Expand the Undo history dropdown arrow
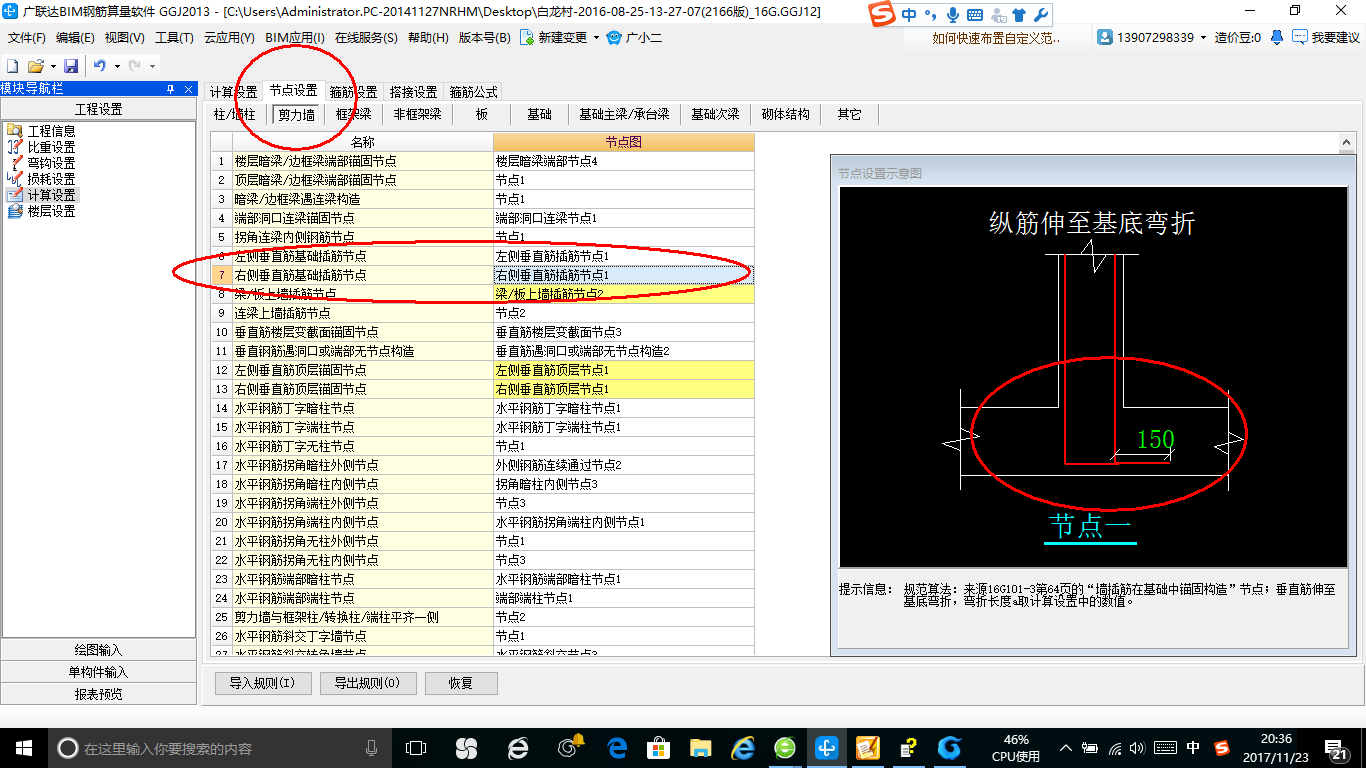This screenshot has height=768, width=1366. tap(117, 66)
